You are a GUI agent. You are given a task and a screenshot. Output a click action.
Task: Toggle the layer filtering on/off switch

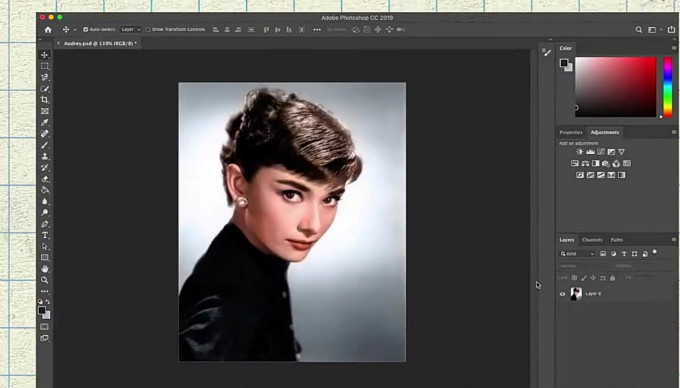pos(655,252)
